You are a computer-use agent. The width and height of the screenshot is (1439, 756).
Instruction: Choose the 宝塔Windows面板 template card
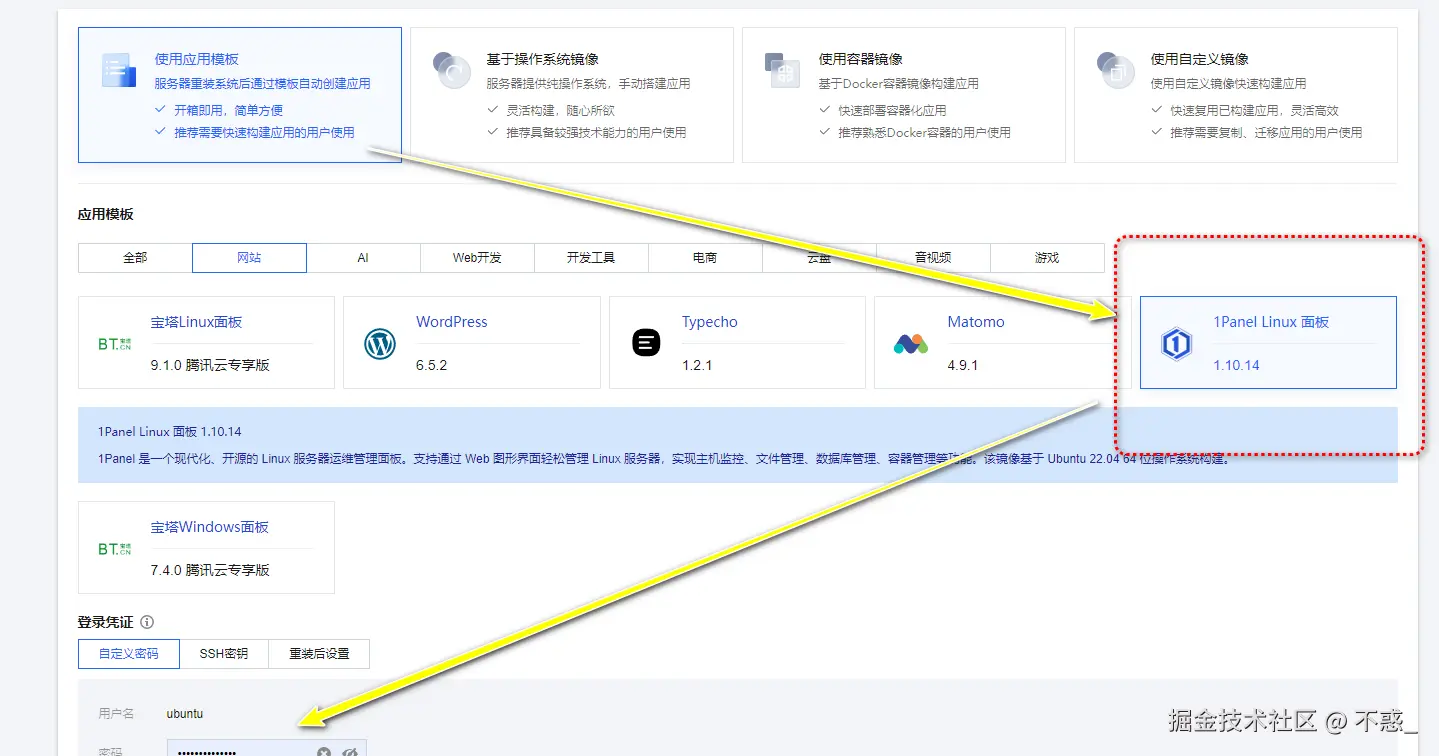pyautogui.click(x=206, y=547)
